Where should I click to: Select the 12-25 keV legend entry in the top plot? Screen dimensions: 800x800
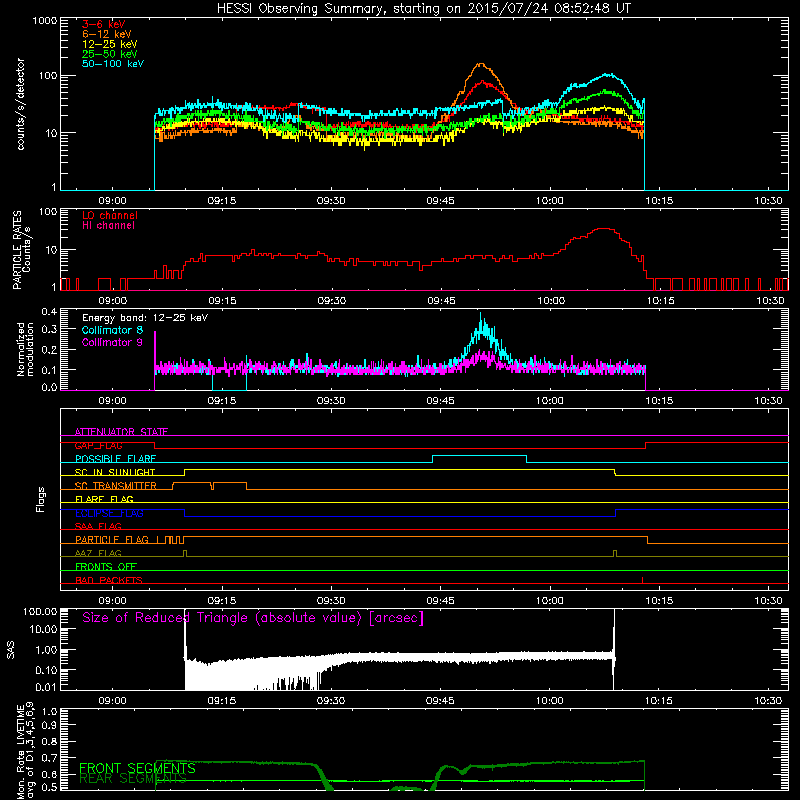(x=110, y=44)
